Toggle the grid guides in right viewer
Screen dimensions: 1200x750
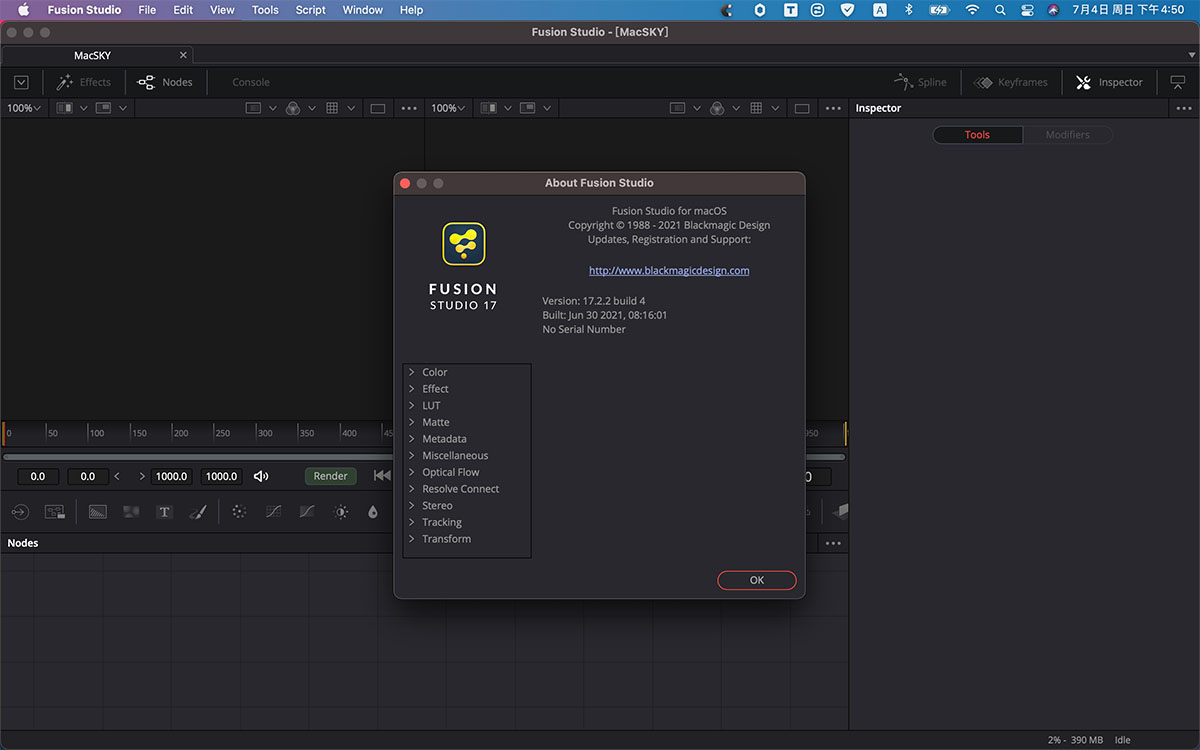click(x=757, y=108)
